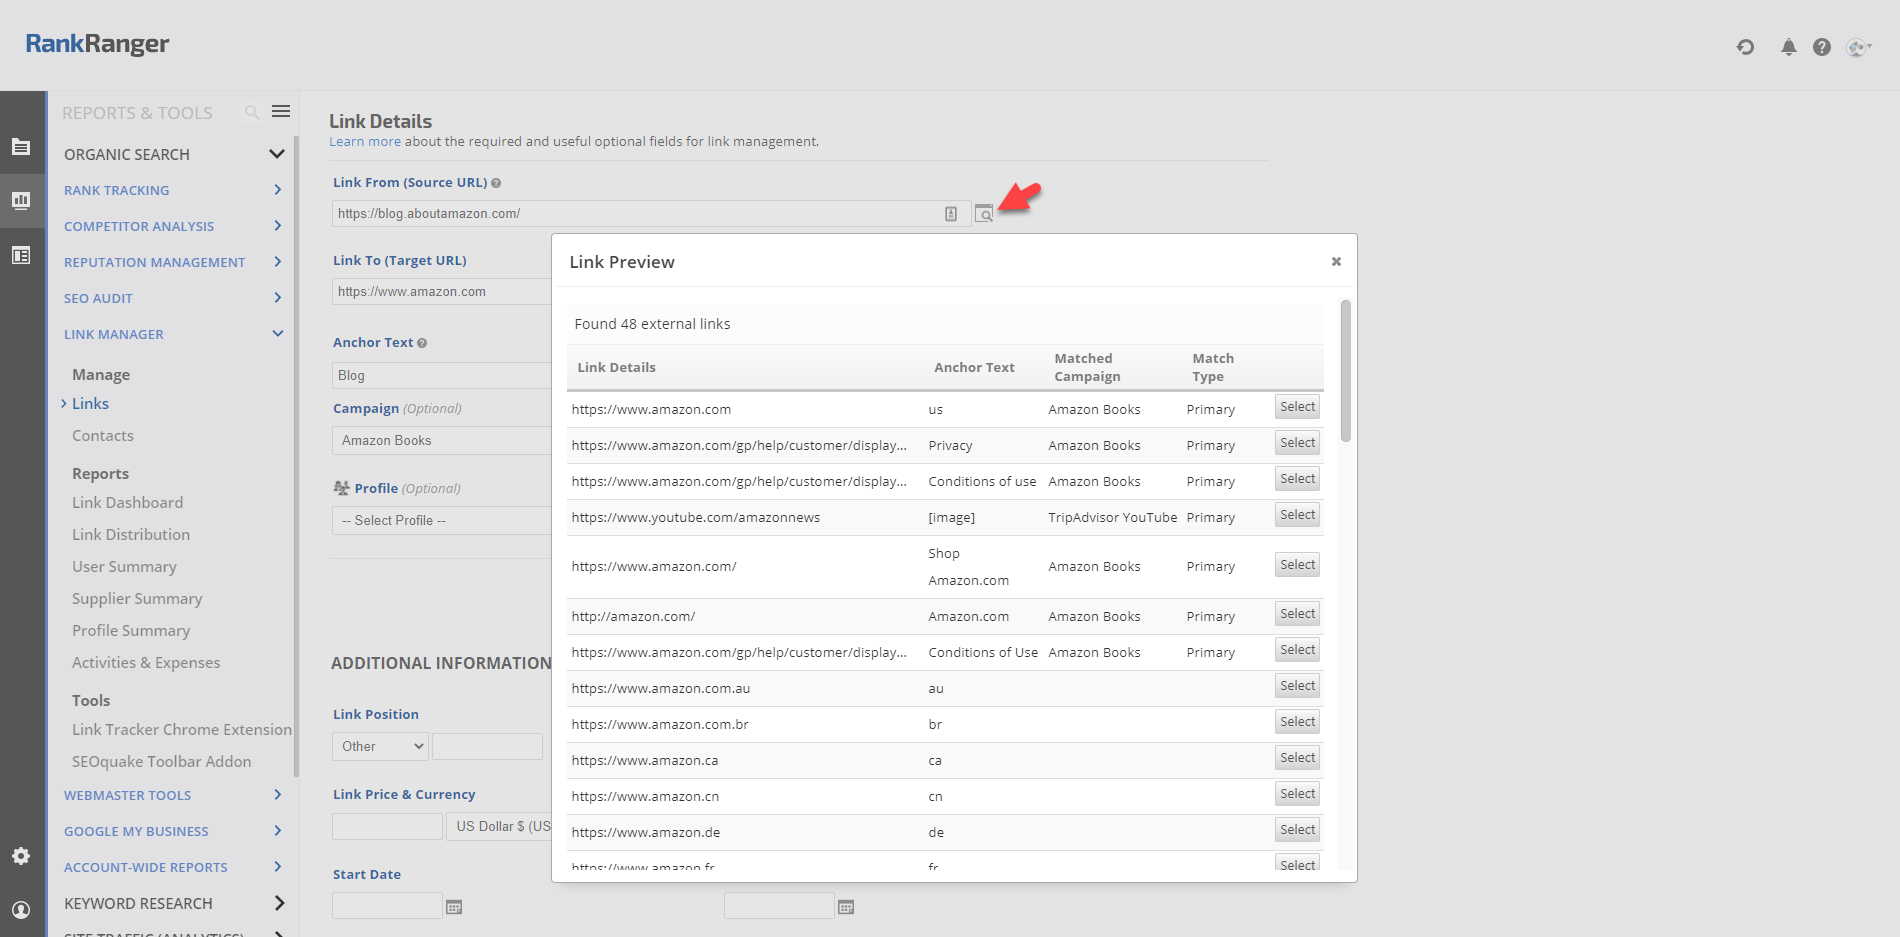Close the Link Preview dialog
The width and height of the screenshot is (1900, 937).
pos(1336,262)
